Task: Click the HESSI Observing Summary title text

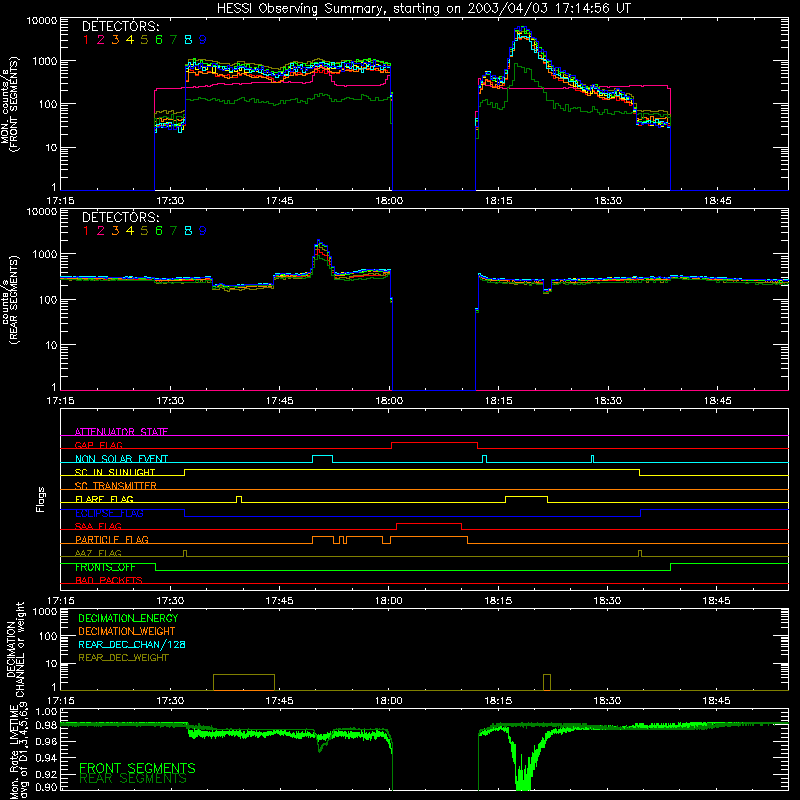Action: [423, 9]
